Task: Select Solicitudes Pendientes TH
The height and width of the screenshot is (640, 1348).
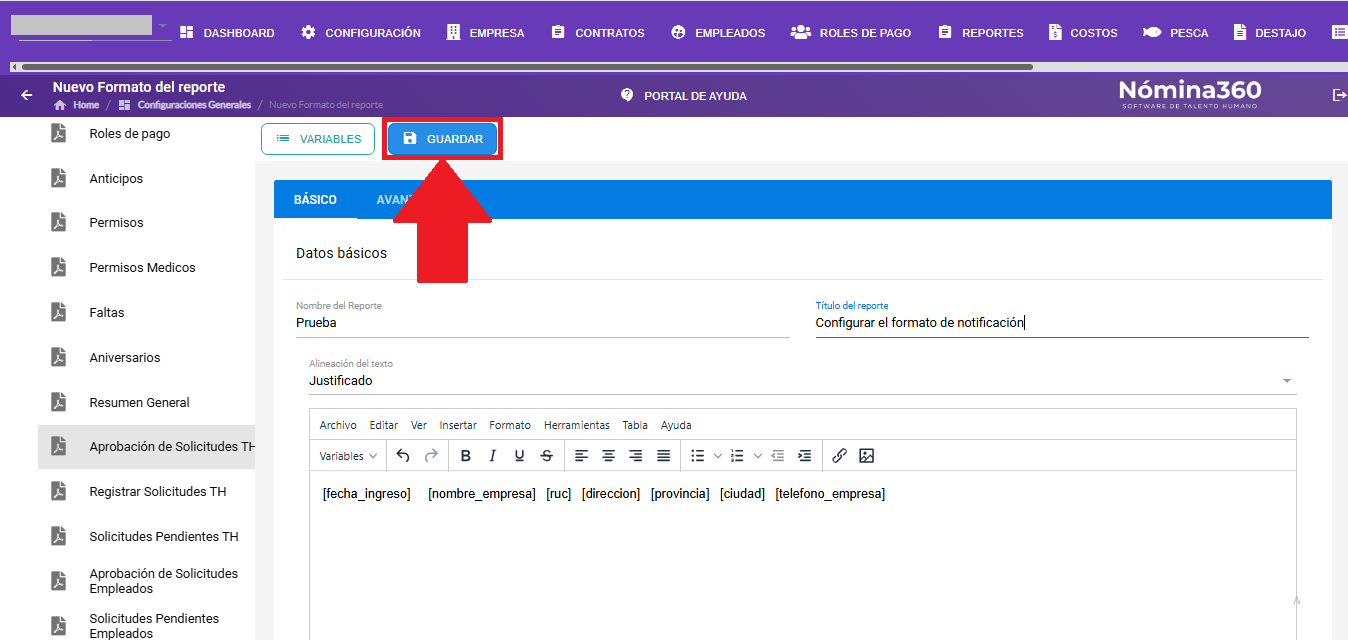Action: (146, 537)
